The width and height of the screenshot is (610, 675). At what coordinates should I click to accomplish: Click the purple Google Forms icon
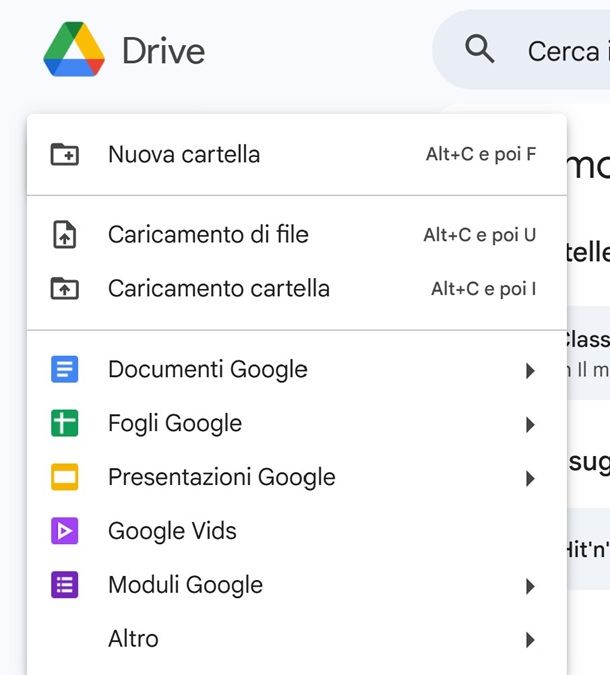[x=64, y=585]
